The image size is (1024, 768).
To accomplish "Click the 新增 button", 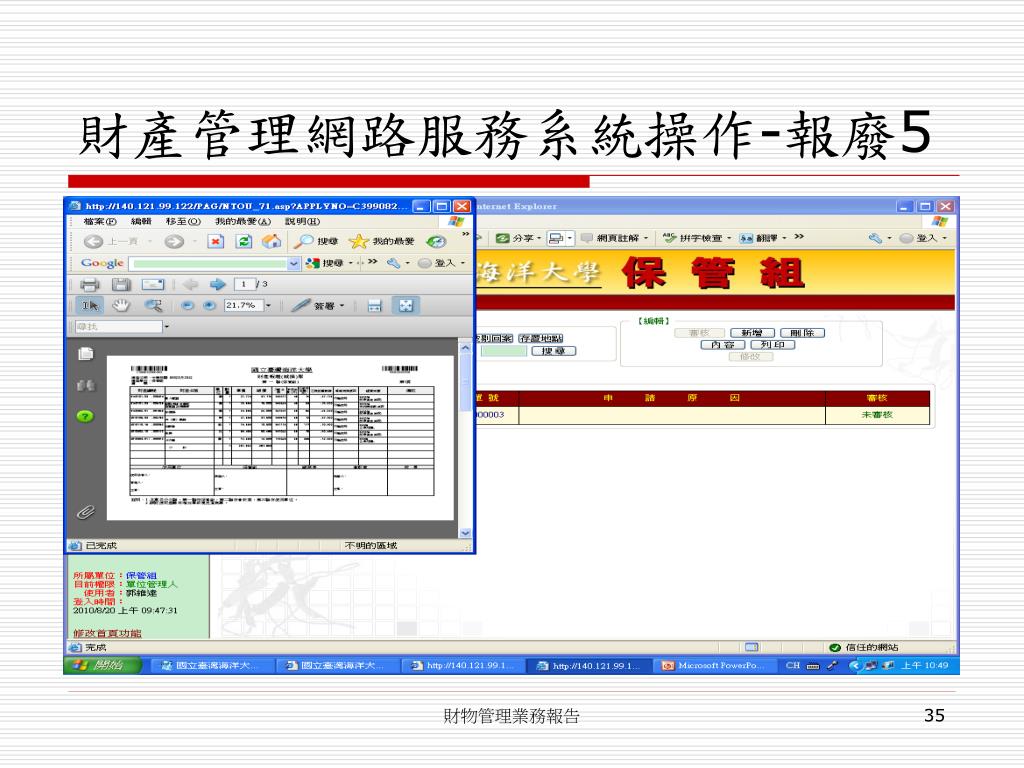I will [752, 333].
